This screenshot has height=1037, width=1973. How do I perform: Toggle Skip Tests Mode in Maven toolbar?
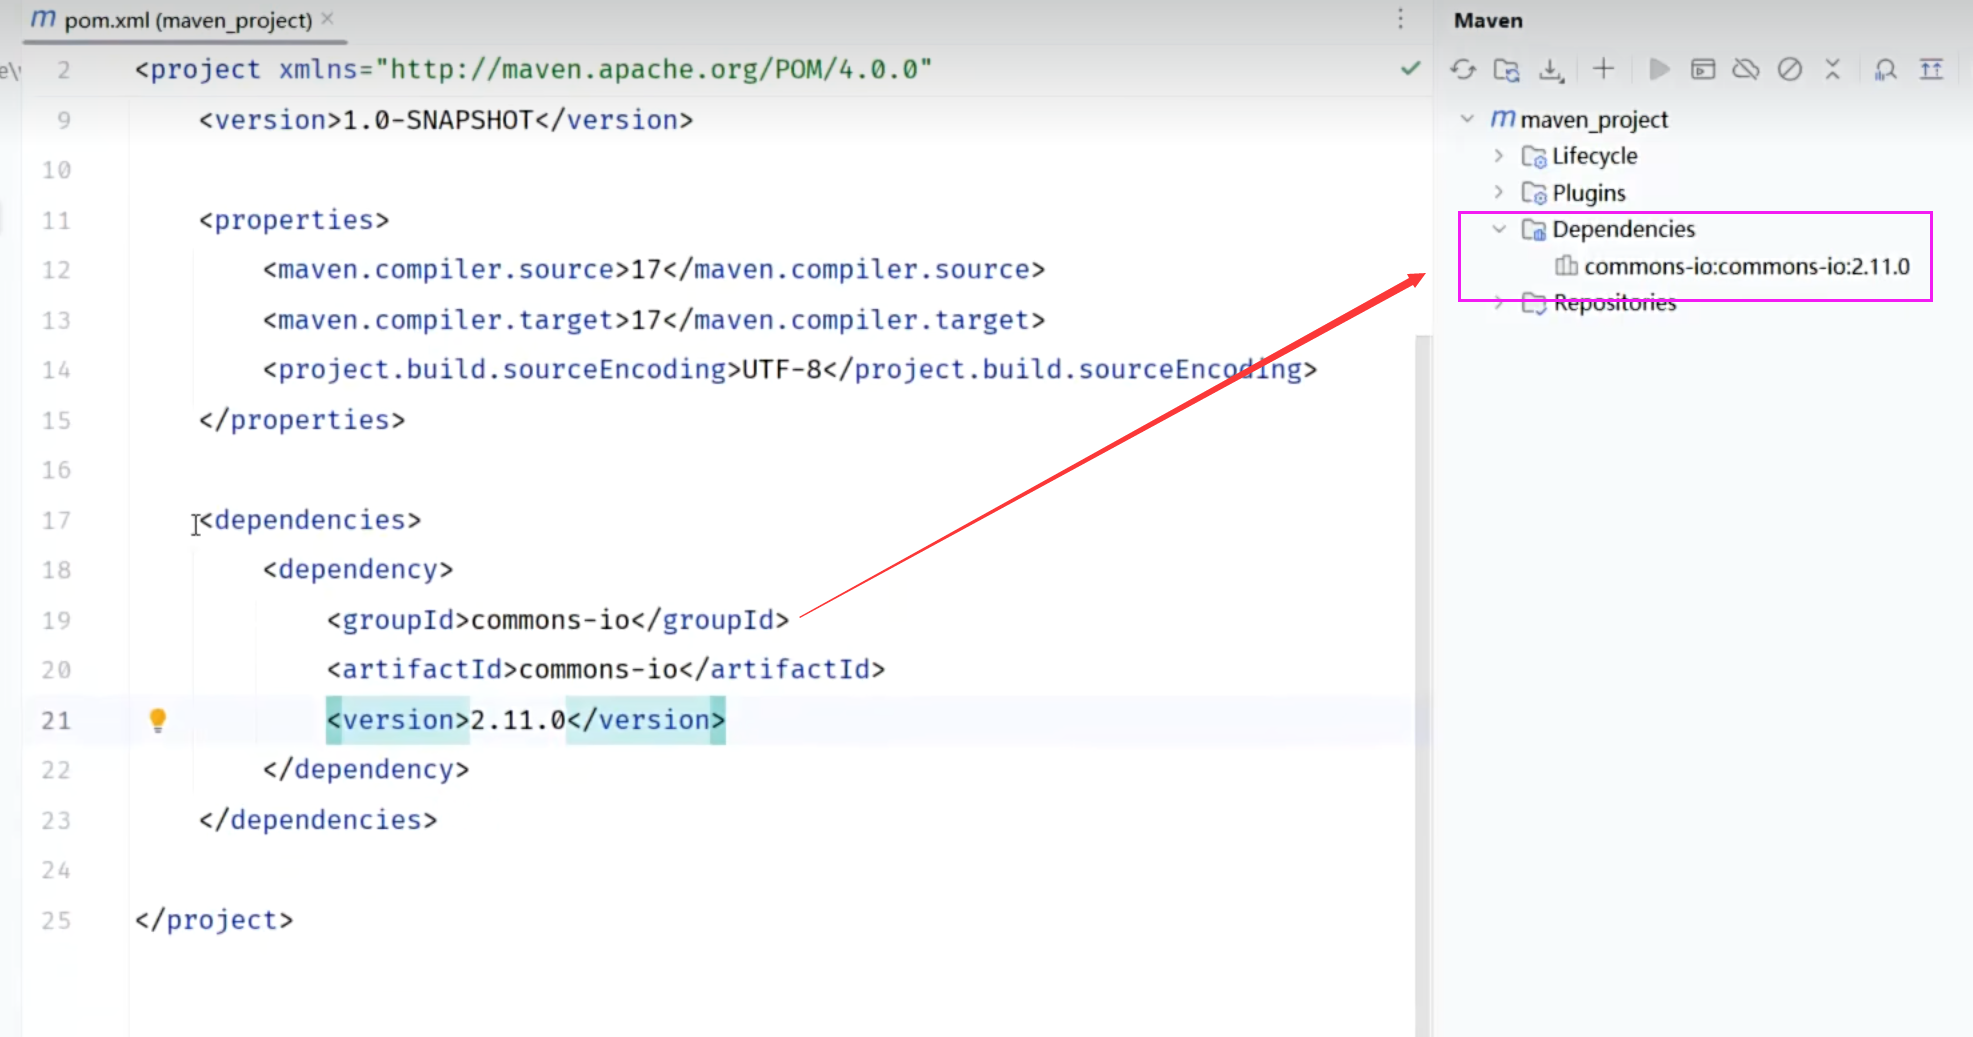point(1789,69)
